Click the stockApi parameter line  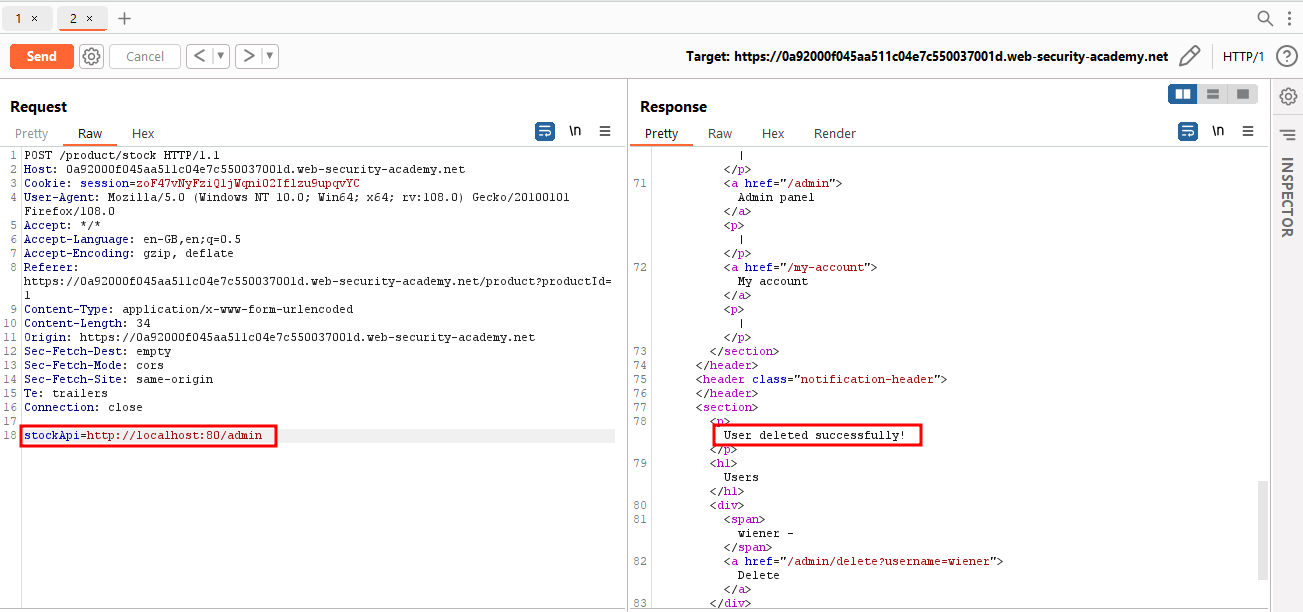click(143, 436)
